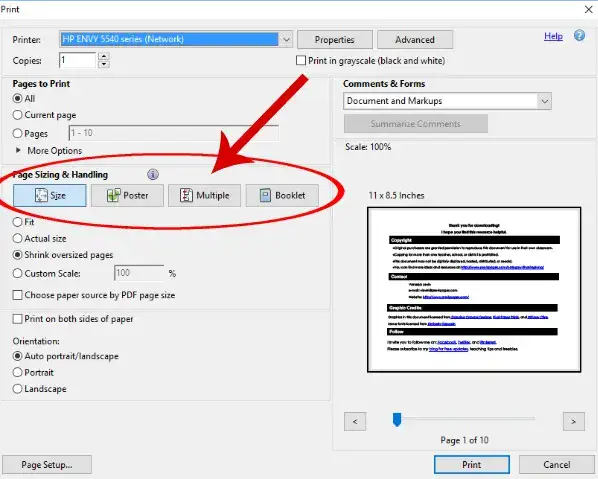Select the Actual size radio button
This screenshot has width=598, height=479.
(17, 239)
